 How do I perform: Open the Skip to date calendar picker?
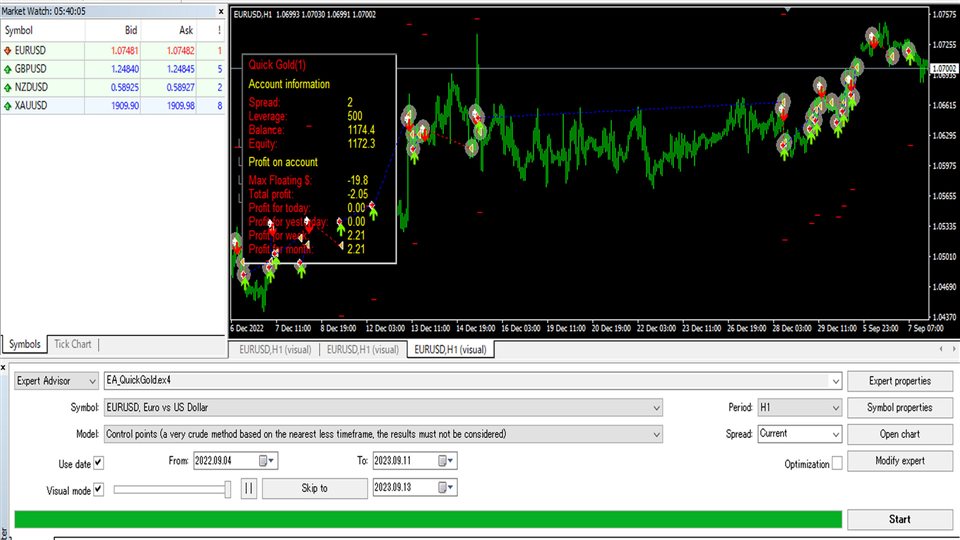[446, 487]
